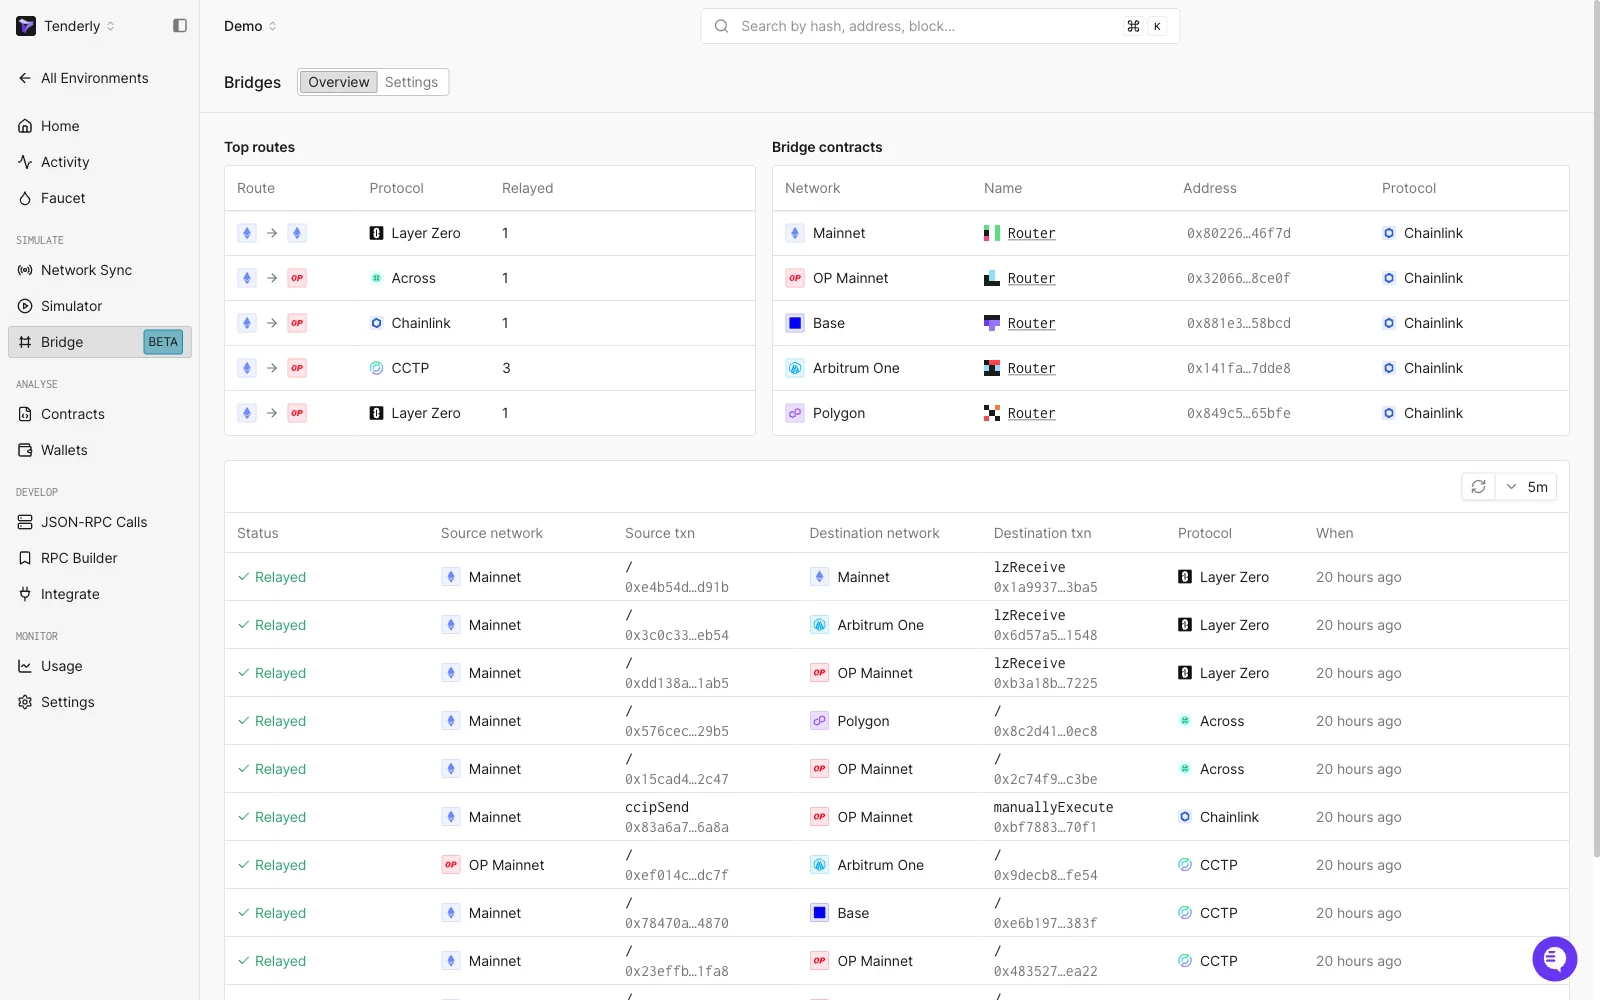Click the CCTP route row showing 3 relayed

click(x=490, y=368)
